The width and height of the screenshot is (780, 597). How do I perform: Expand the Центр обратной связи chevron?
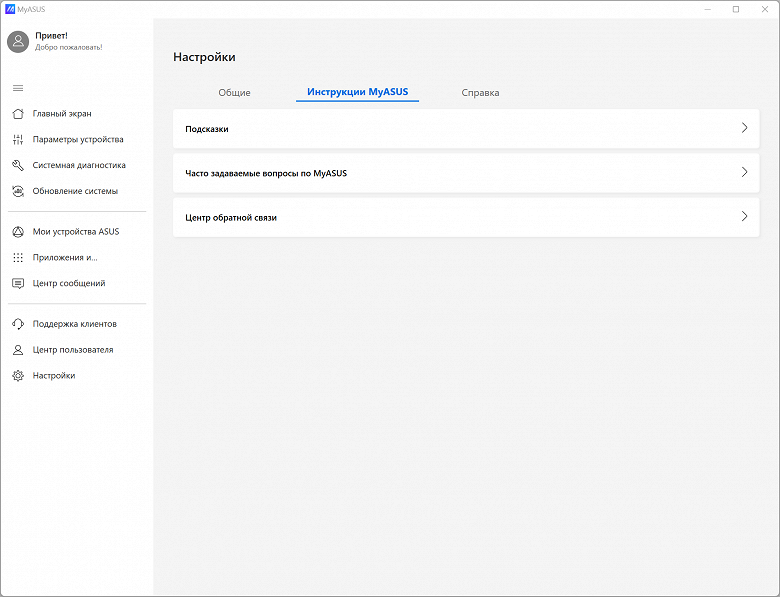(744, 216)
